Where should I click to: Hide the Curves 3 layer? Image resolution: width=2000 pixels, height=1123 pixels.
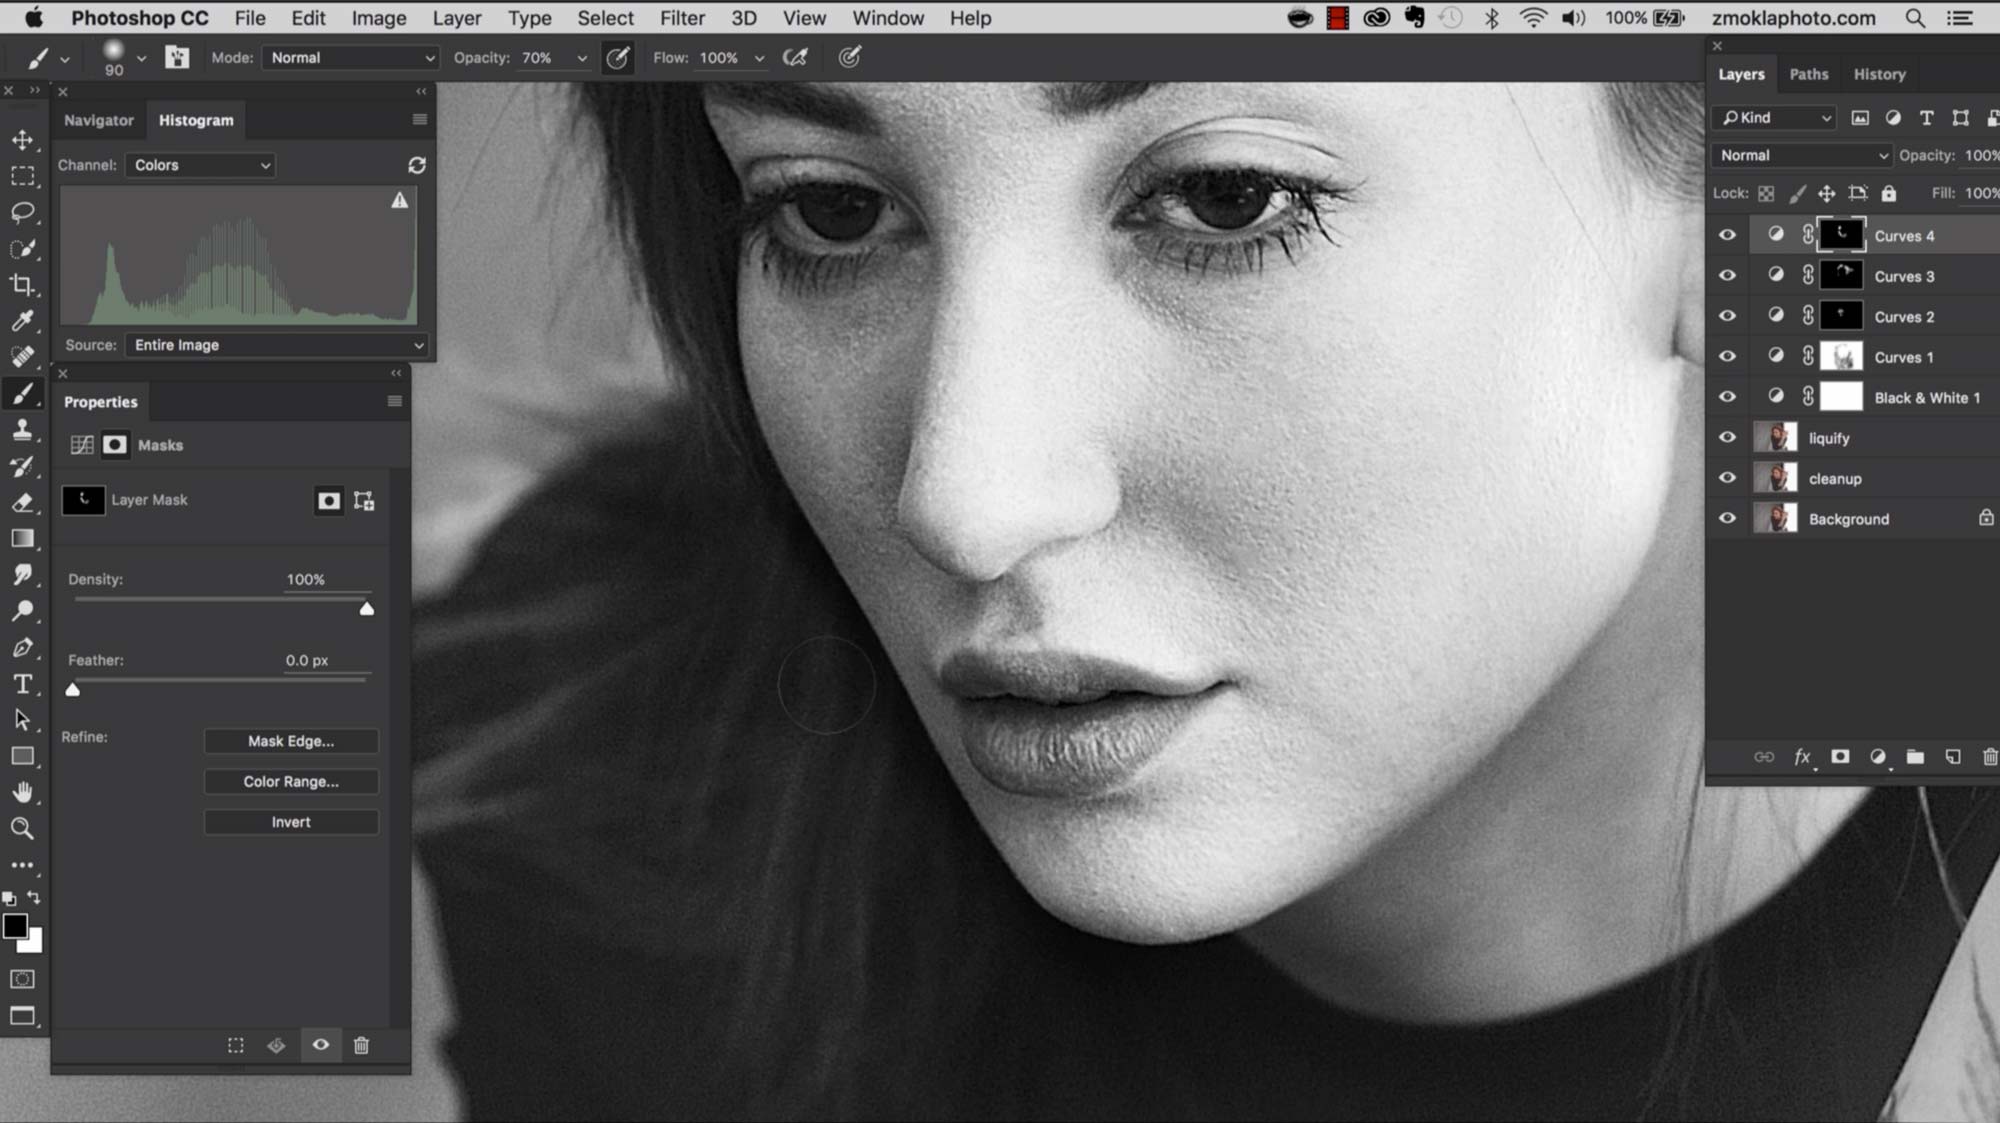1727,275
